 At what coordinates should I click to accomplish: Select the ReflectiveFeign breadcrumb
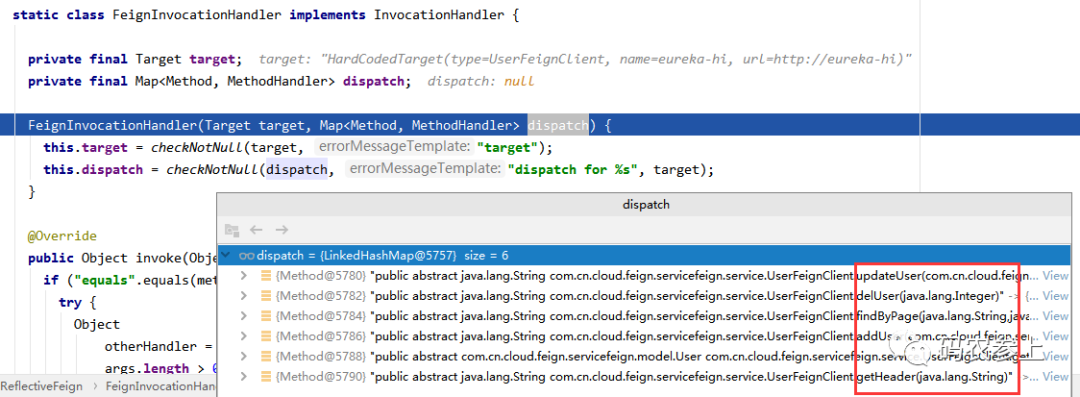(x=41, y=387)
